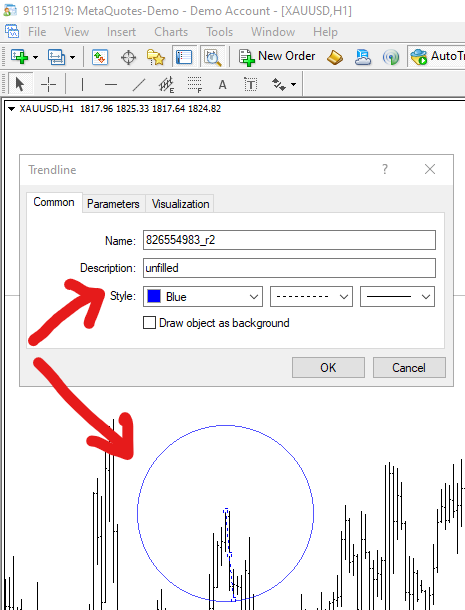
Task: Close the Trendline dialog
Action: [x=430, y=169]
